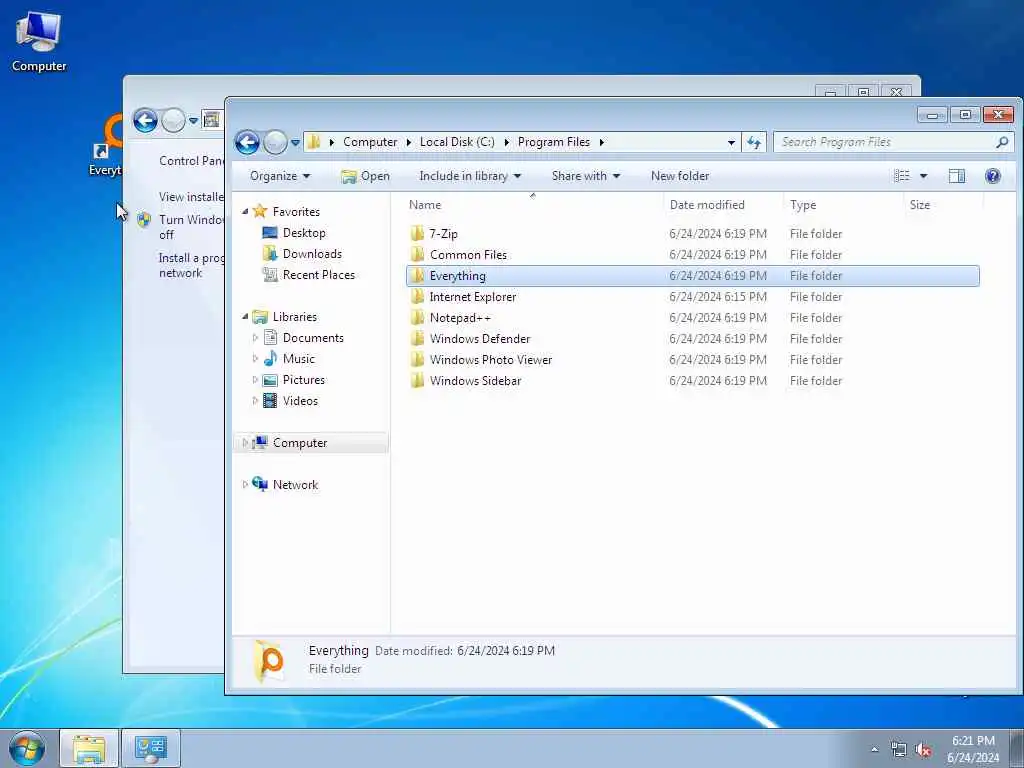Screen dimensions: 1024x768
Task: Click the Music library icon
Action: (x=270, y=359)
